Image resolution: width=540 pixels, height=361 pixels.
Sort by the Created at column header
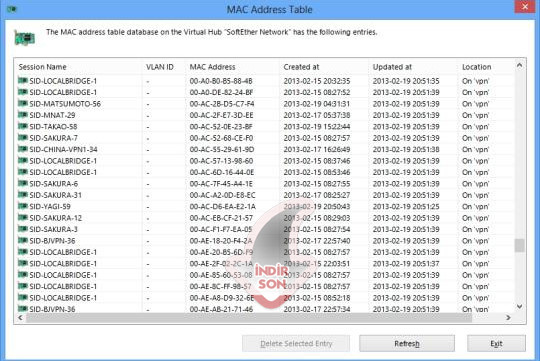(x=324, y=67)
